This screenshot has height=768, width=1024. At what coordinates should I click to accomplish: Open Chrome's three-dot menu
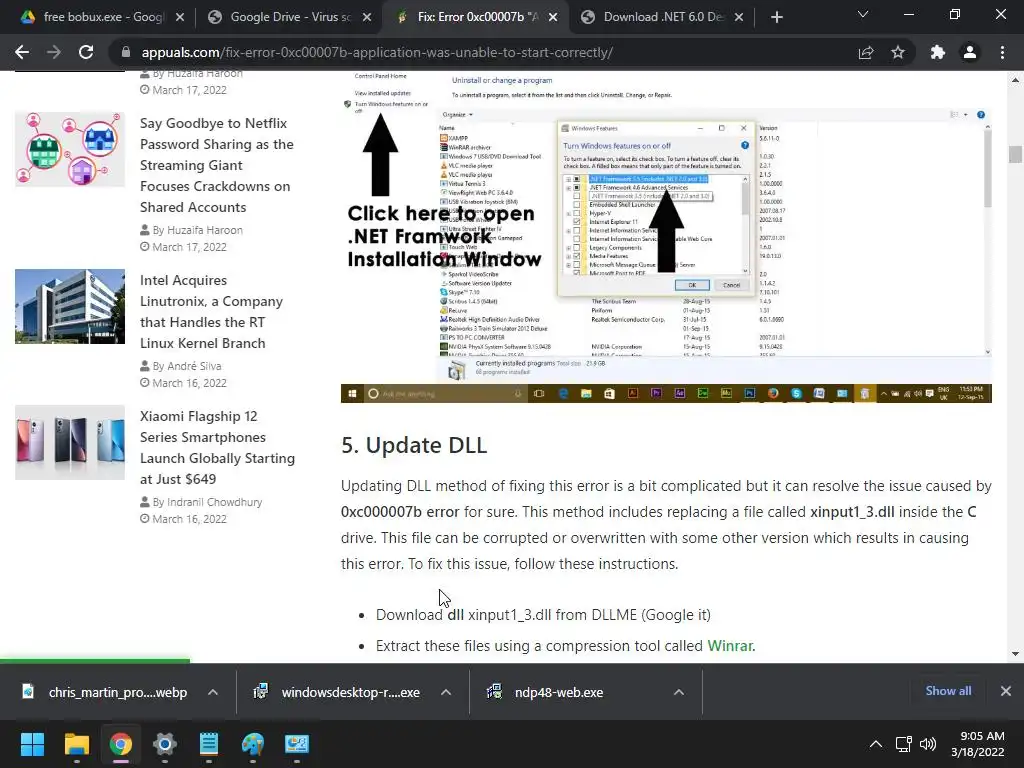1002,52
